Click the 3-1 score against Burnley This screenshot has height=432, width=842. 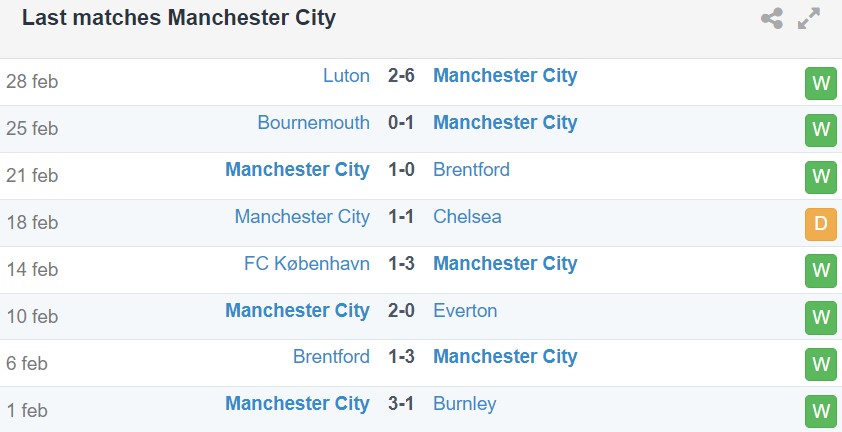402,404
